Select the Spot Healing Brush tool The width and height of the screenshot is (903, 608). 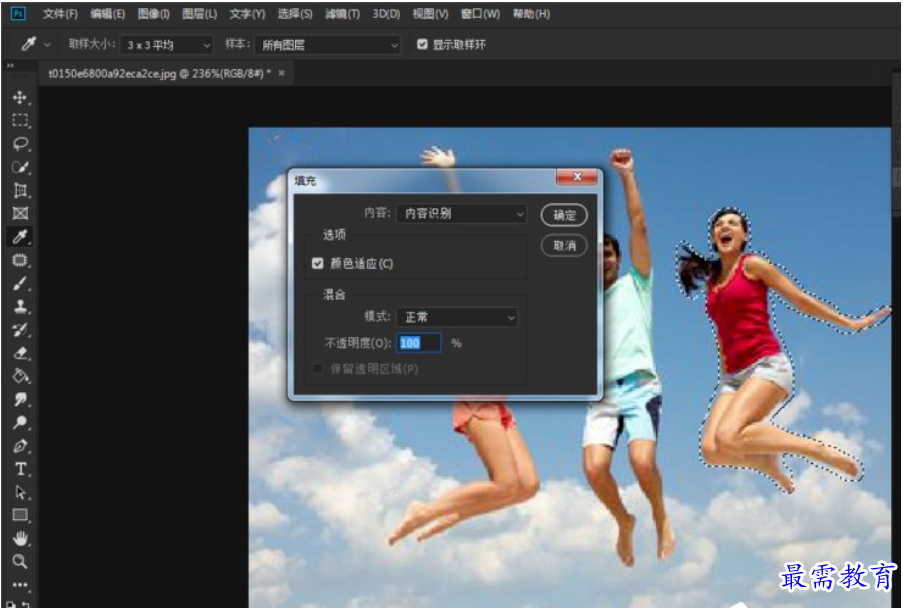click(20, 260)
